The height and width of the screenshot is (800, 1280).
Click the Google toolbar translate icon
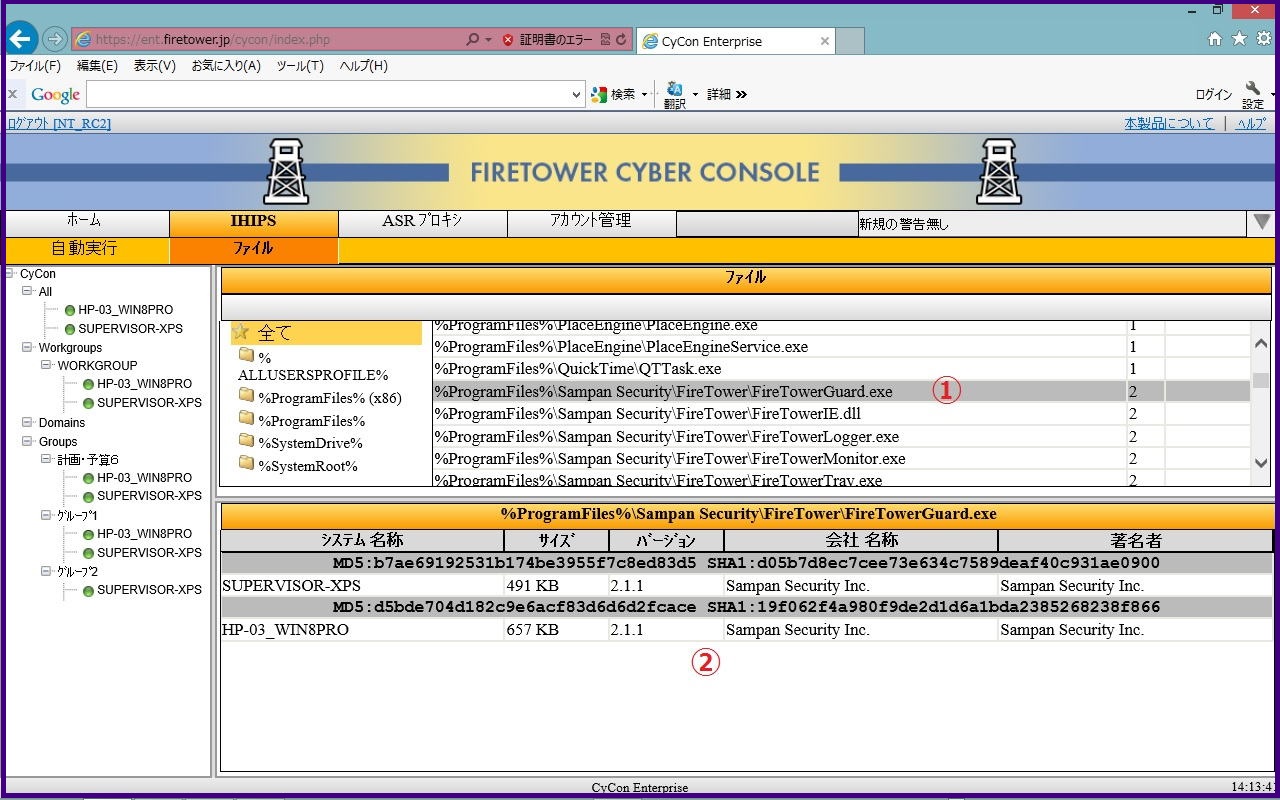click(675, 94)
